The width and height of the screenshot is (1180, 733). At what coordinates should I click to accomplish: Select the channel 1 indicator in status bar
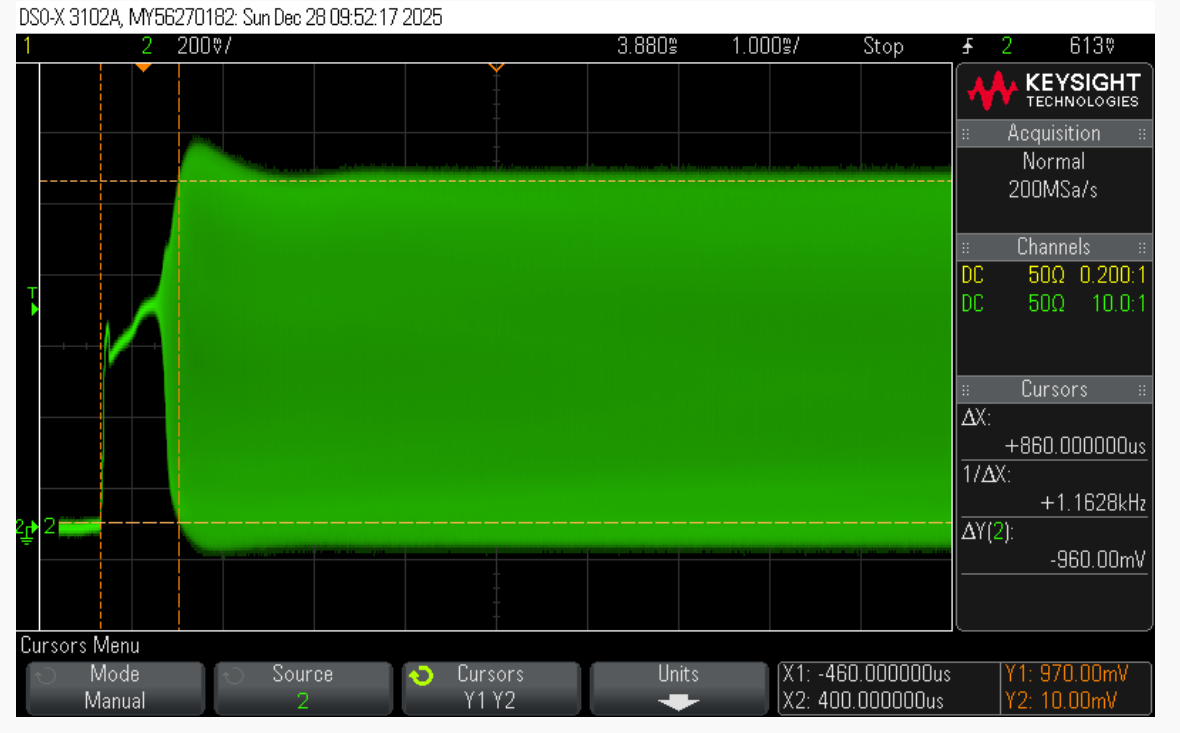coord(27,46)
